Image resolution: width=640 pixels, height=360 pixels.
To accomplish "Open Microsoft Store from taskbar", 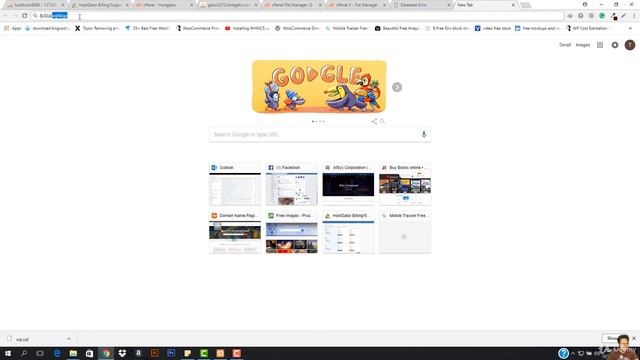I will coord(89,353).
